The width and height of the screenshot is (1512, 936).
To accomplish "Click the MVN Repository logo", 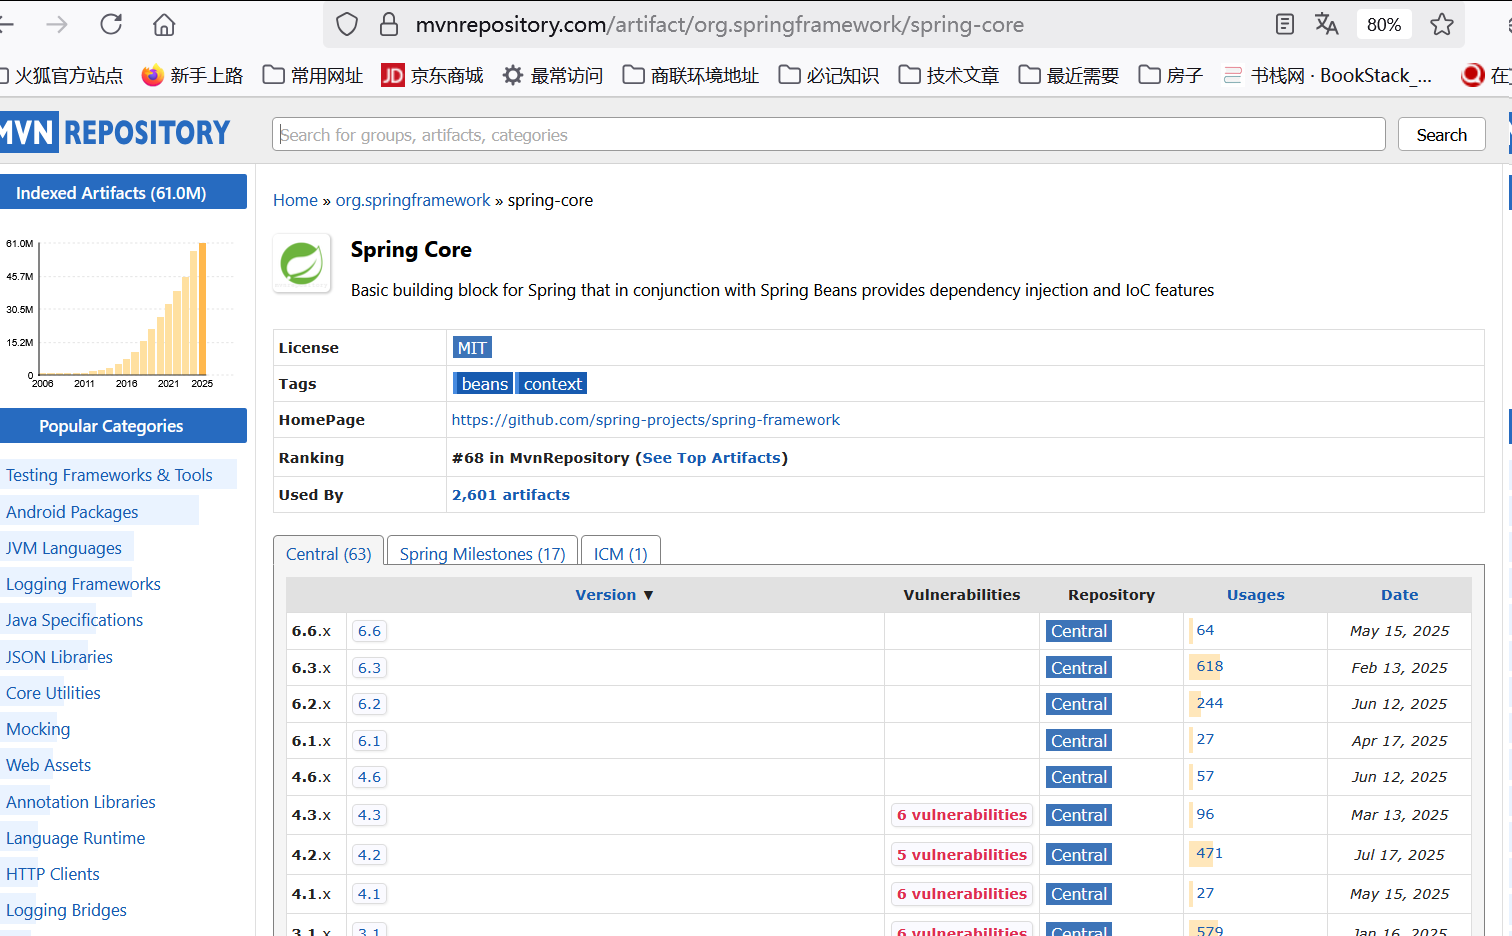I will click(x=116, y=133).
